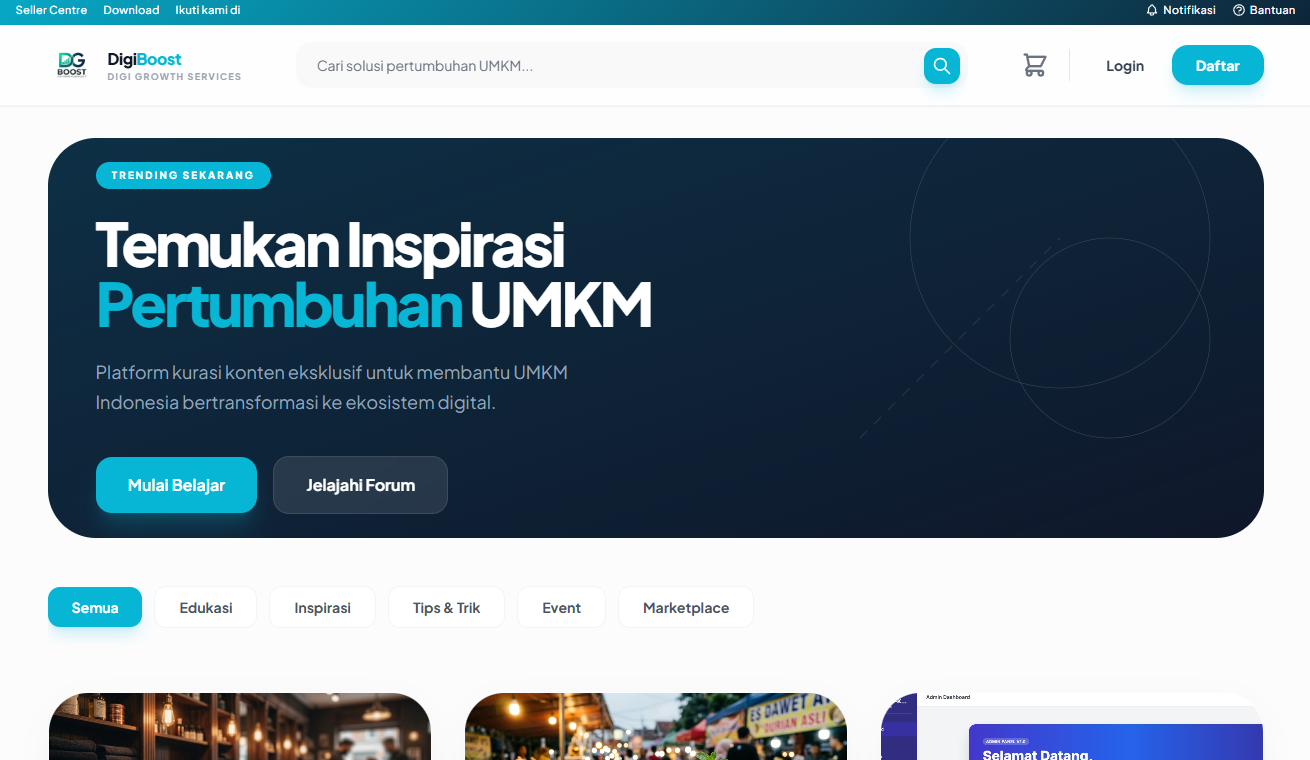Screen dimensions: 1310x760
Task: Click the Digi Growth Services tagline
Action: tap(174, 76)
